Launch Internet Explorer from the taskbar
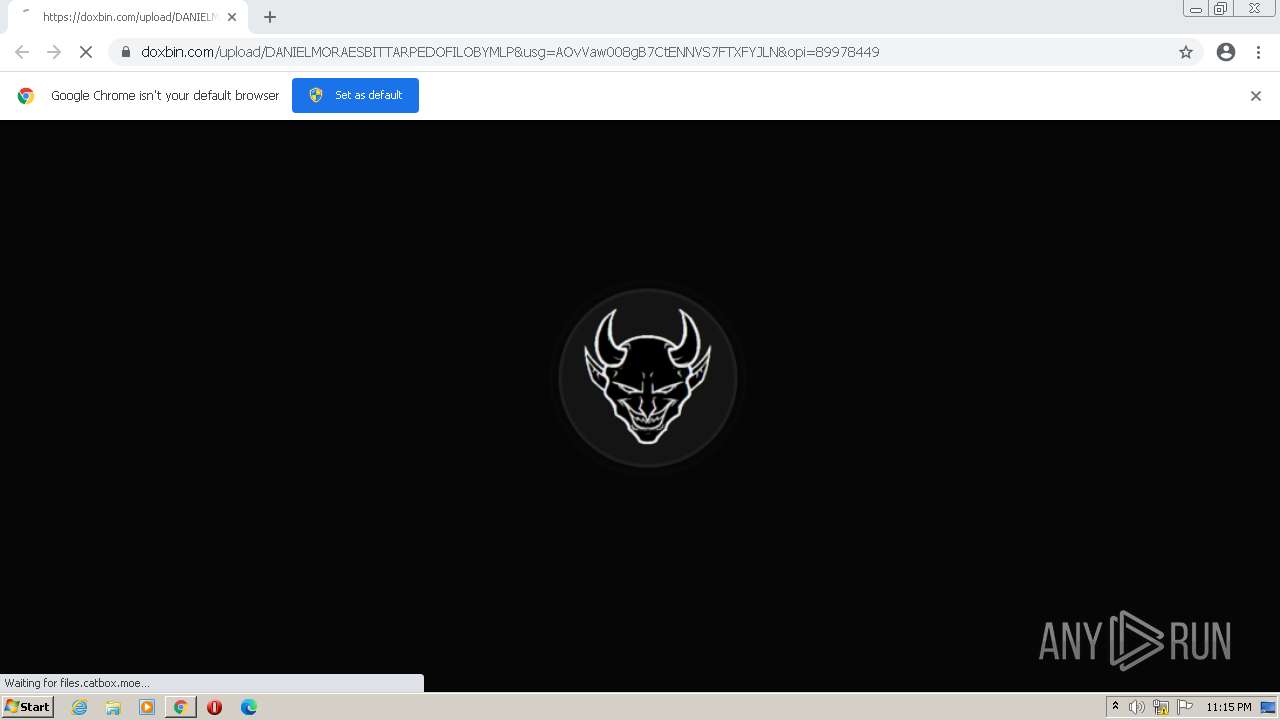1280x720 pixels. click(80, 707)
